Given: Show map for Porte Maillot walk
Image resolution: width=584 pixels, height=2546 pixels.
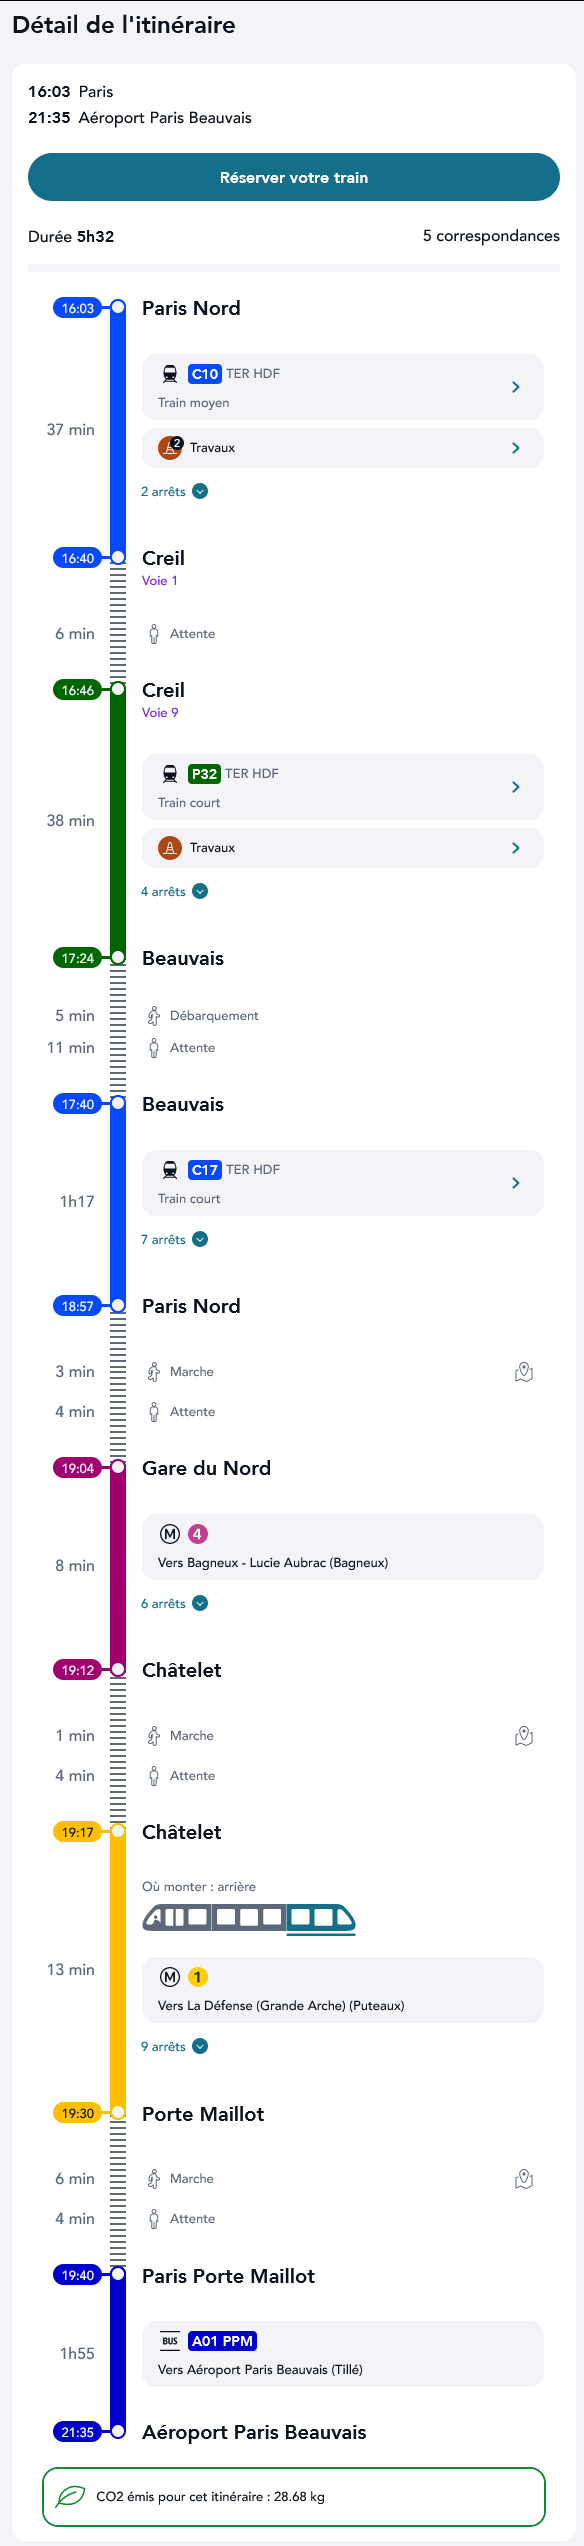Looking at the screenshot, I should [x=524, y=2179].
